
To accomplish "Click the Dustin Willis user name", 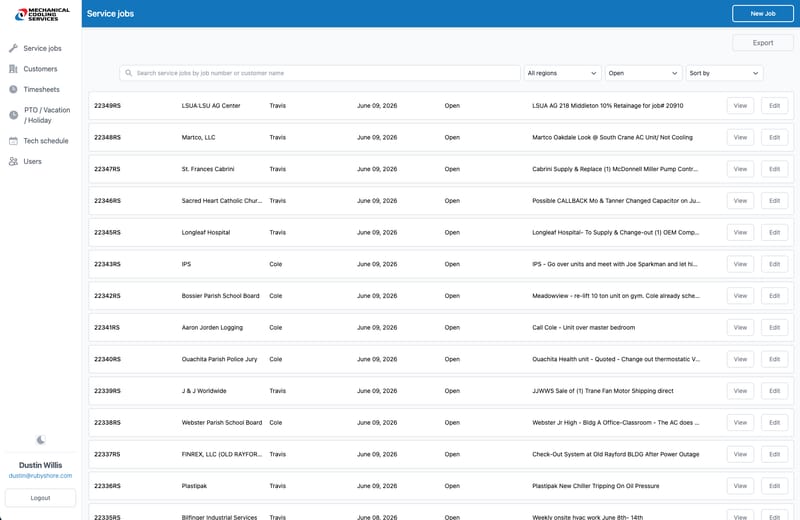I will point(40,465).
